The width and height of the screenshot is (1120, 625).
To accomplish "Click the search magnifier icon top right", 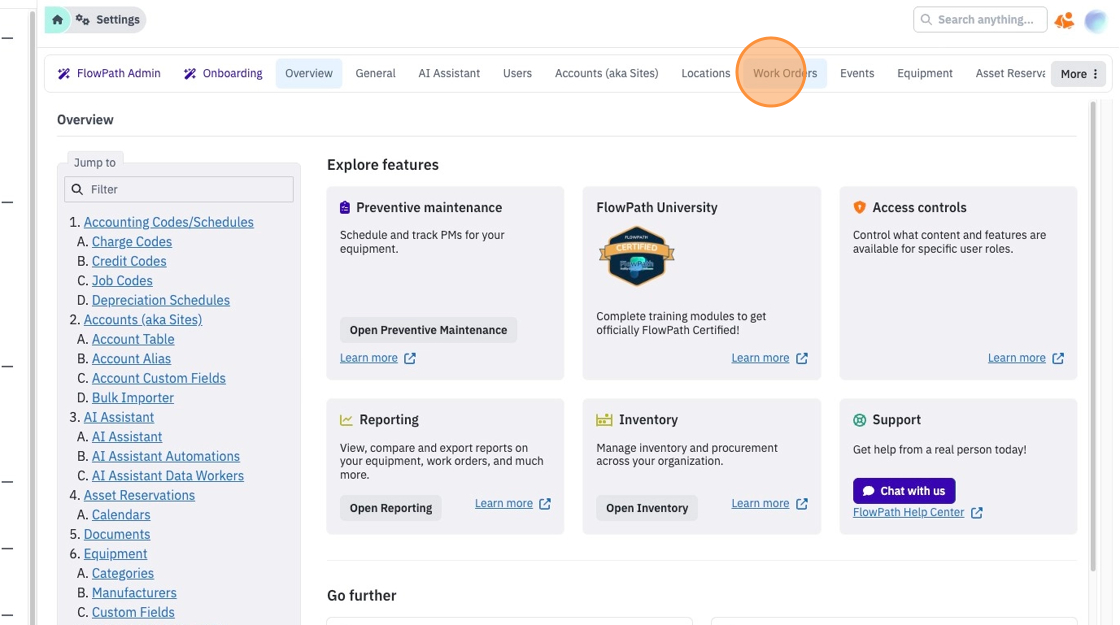I will [926, 20].
